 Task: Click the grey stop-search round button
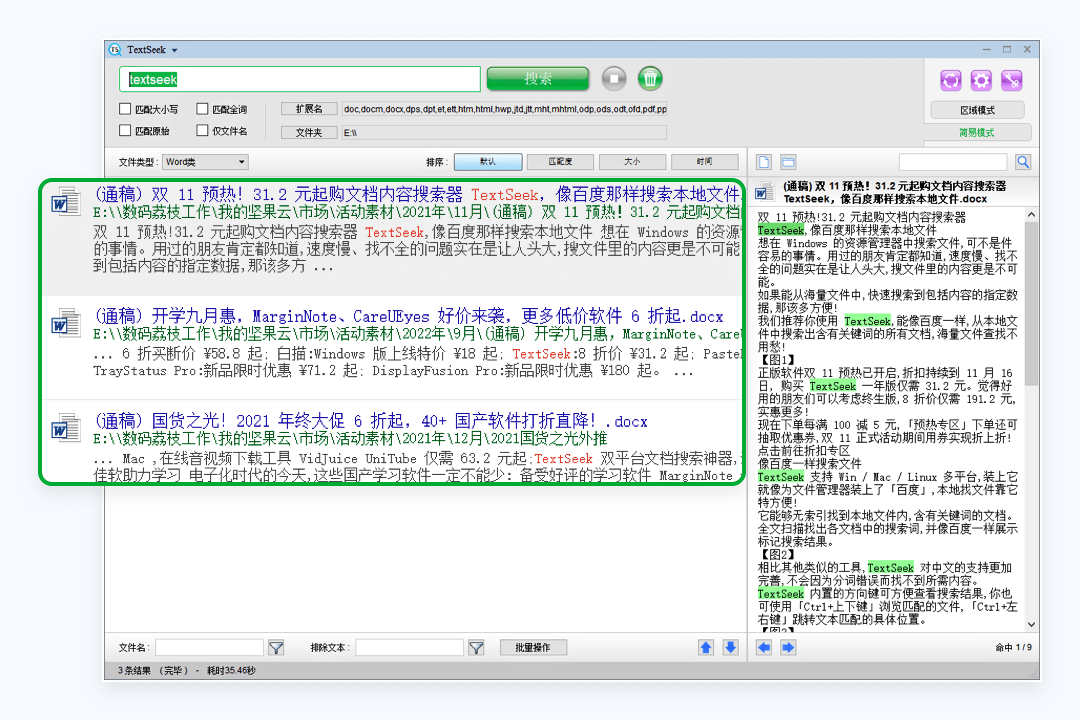(614, 79)
